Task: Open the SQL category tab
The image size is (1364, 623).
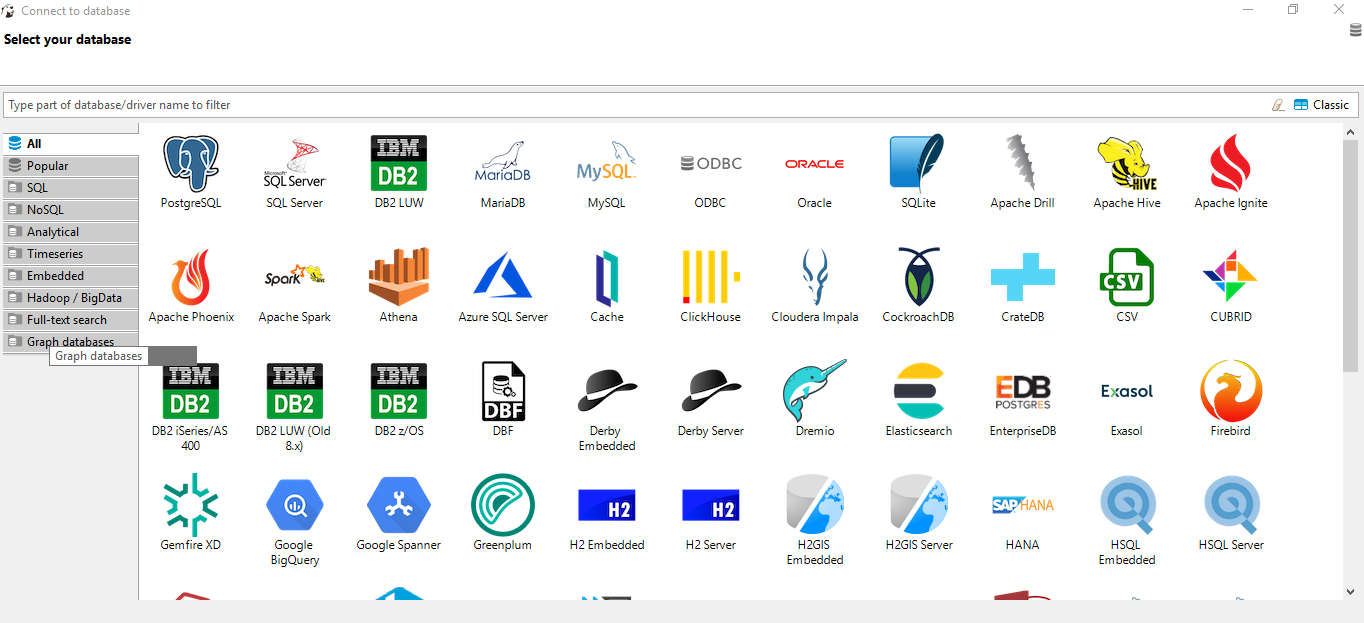Action: [71, 188]
